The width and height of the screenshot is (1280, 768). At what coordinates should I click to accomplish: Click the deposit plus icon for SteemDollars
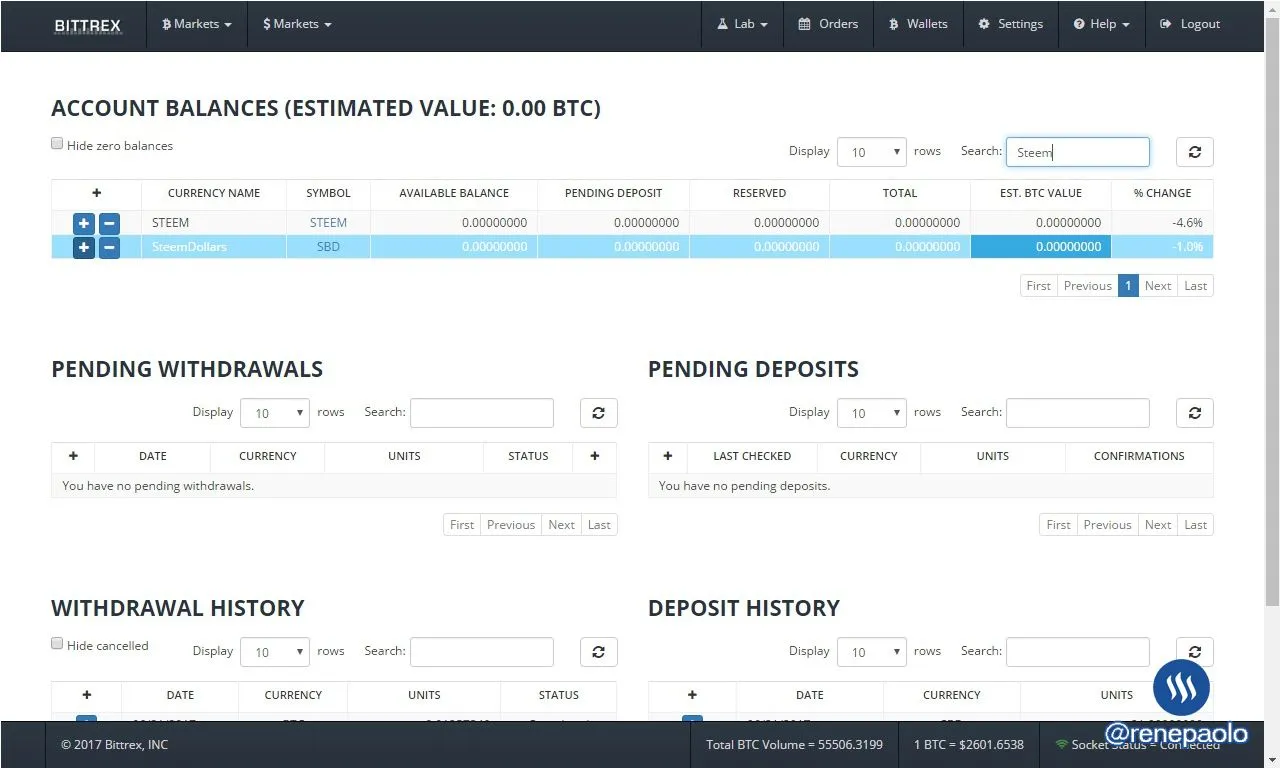pyautogui.click(x=84, y=247)
